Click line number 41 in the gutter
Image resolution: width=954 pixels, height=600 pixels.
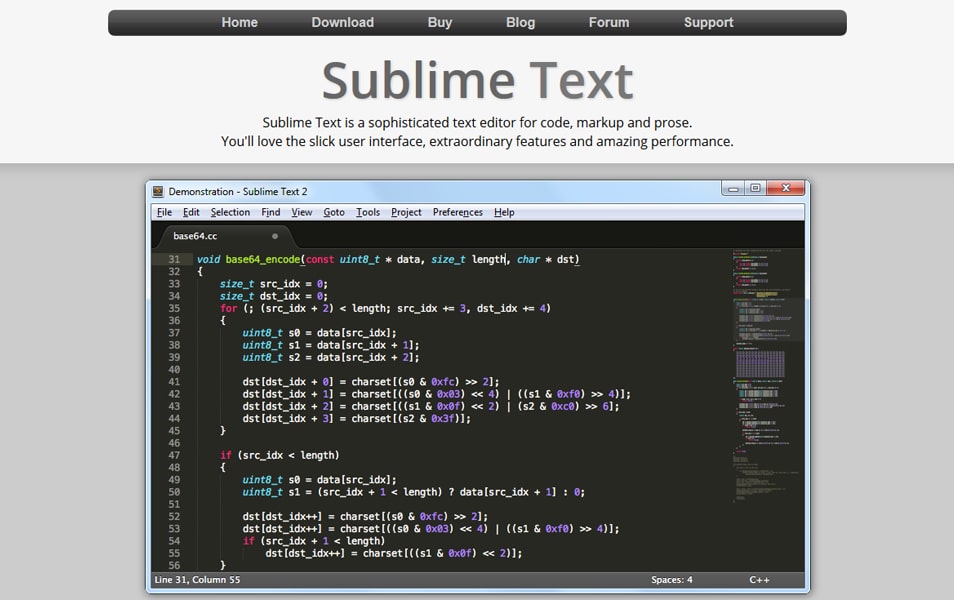[x=174, y=382]
